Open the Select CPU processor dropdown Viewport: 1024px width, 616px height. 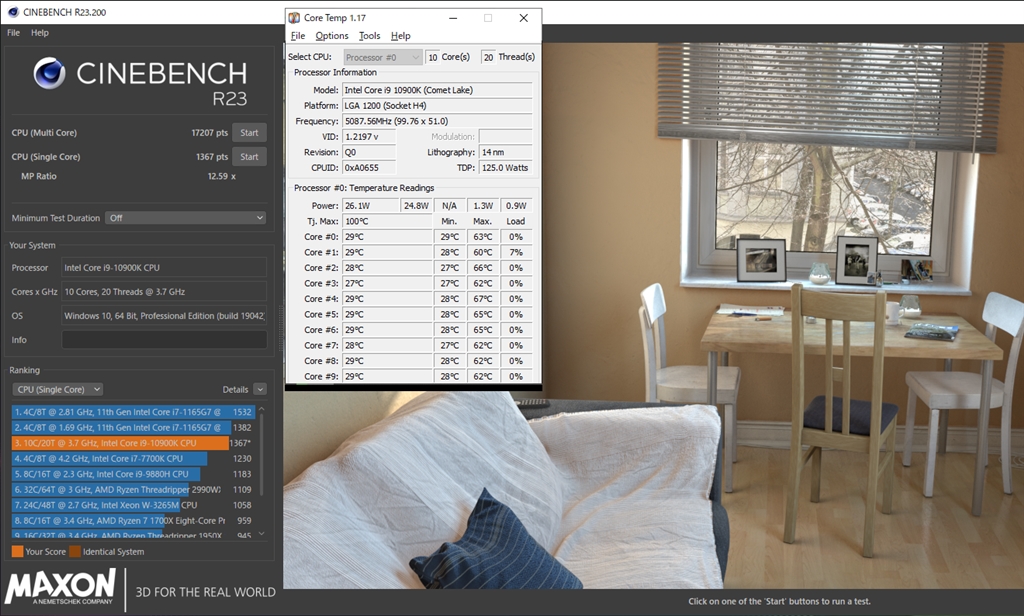(x=382, y=57)
